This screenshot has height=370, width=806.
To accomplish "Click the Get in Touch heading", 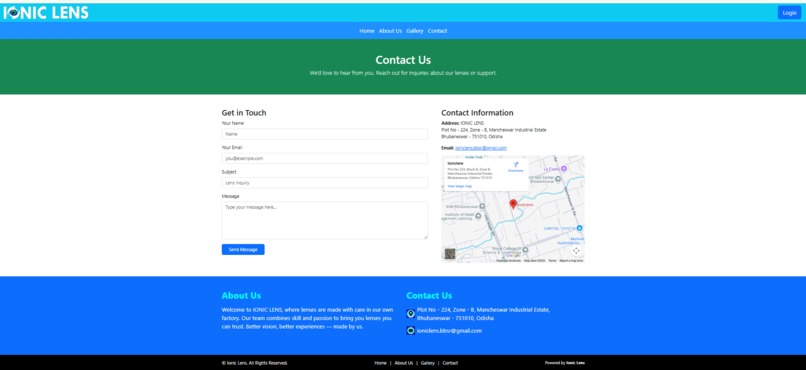I will [244, 113].
